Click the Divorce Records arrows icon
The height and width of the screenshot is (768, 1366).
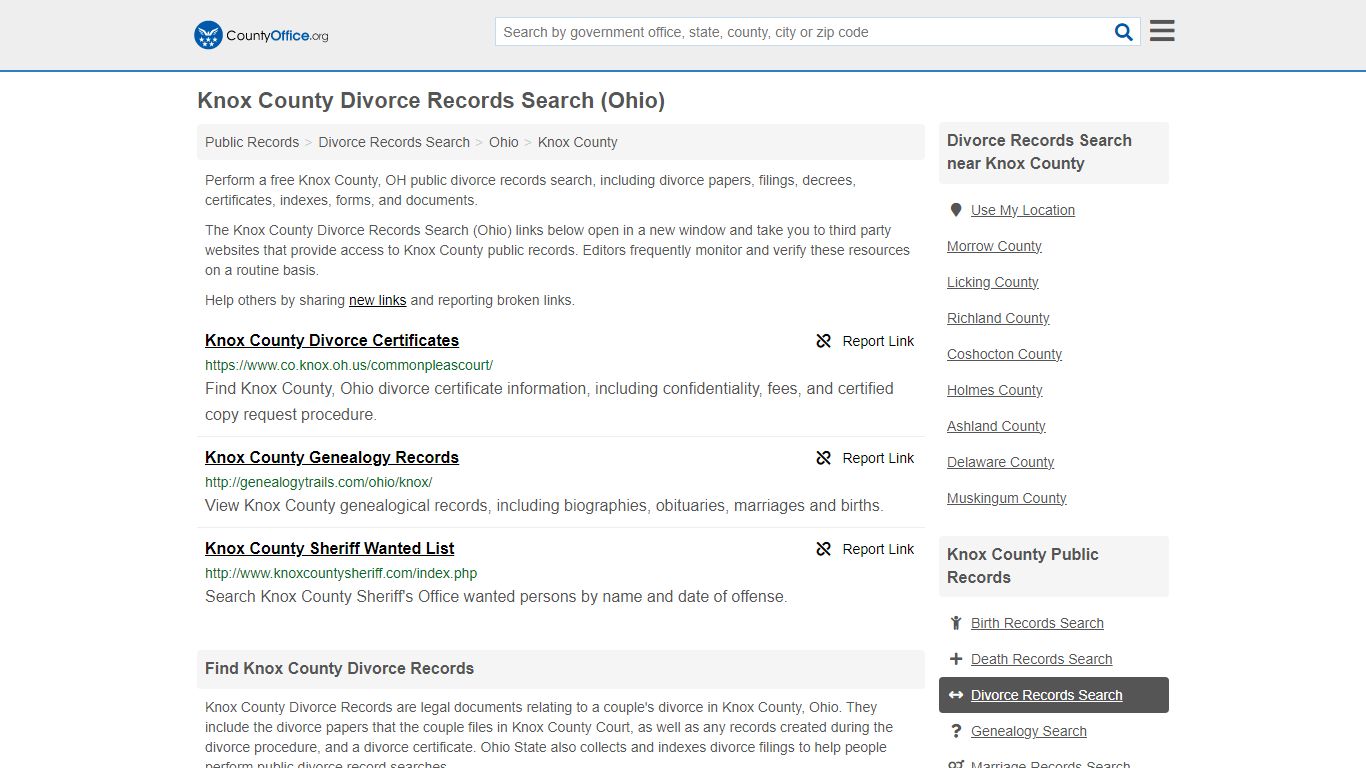(956, 695)
